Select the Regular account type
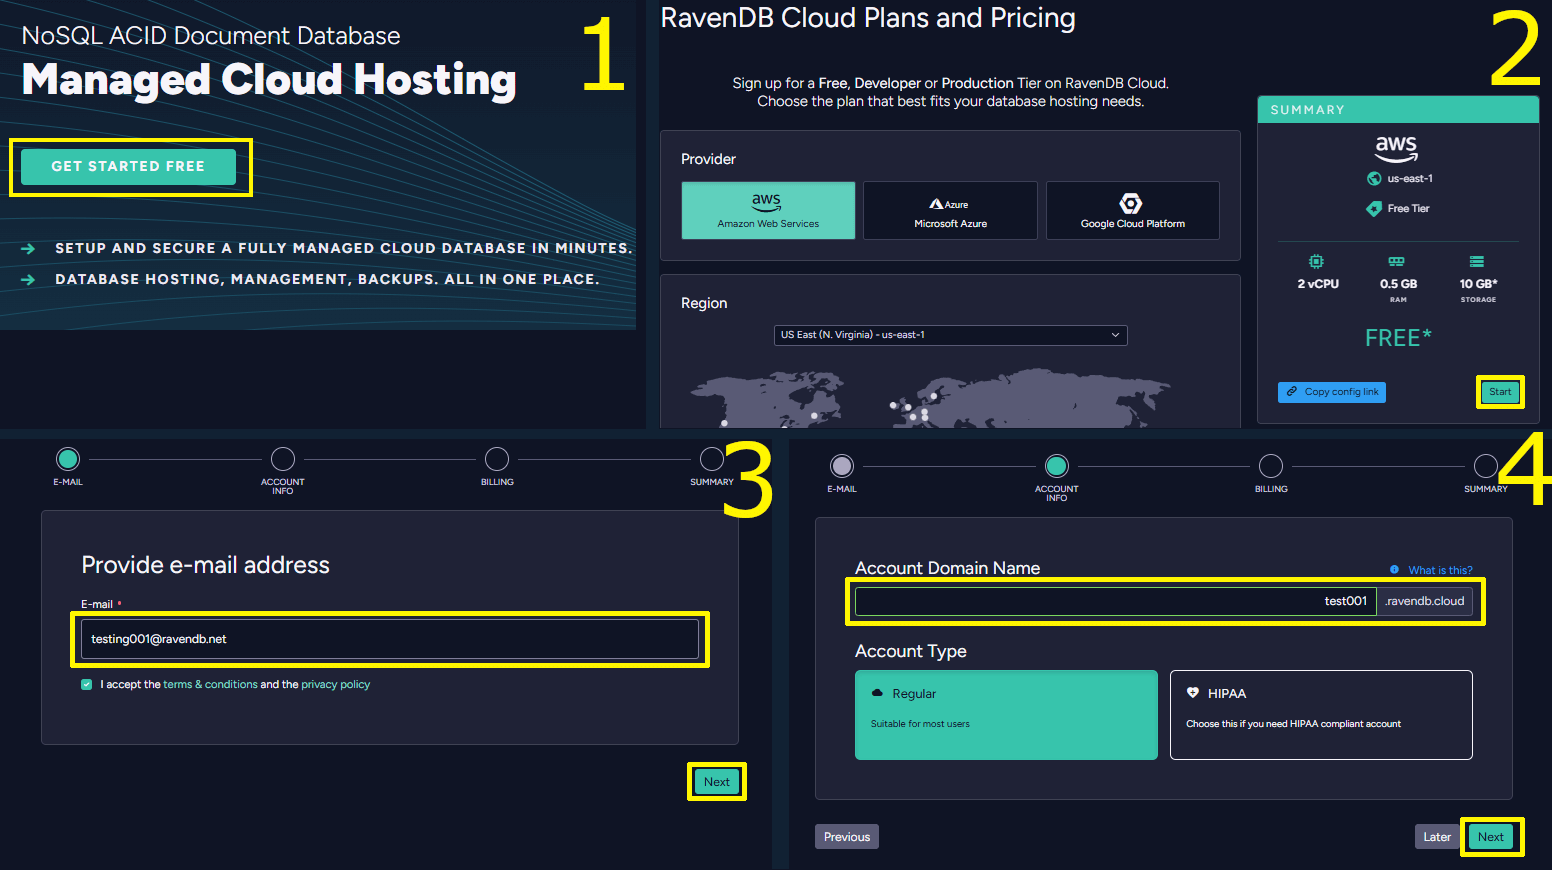The height and width of the screenshot is (870, 1552). [1006, 715]
